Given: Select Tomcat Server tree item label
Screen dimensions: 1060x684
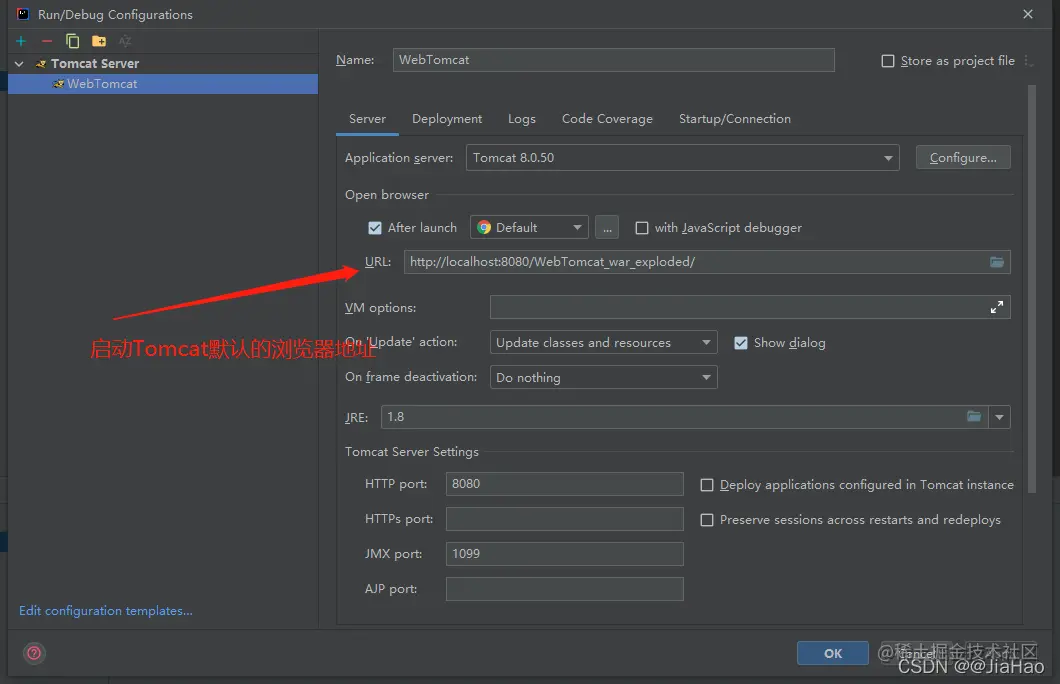Looking at the screenshot, I should (95, 64).
